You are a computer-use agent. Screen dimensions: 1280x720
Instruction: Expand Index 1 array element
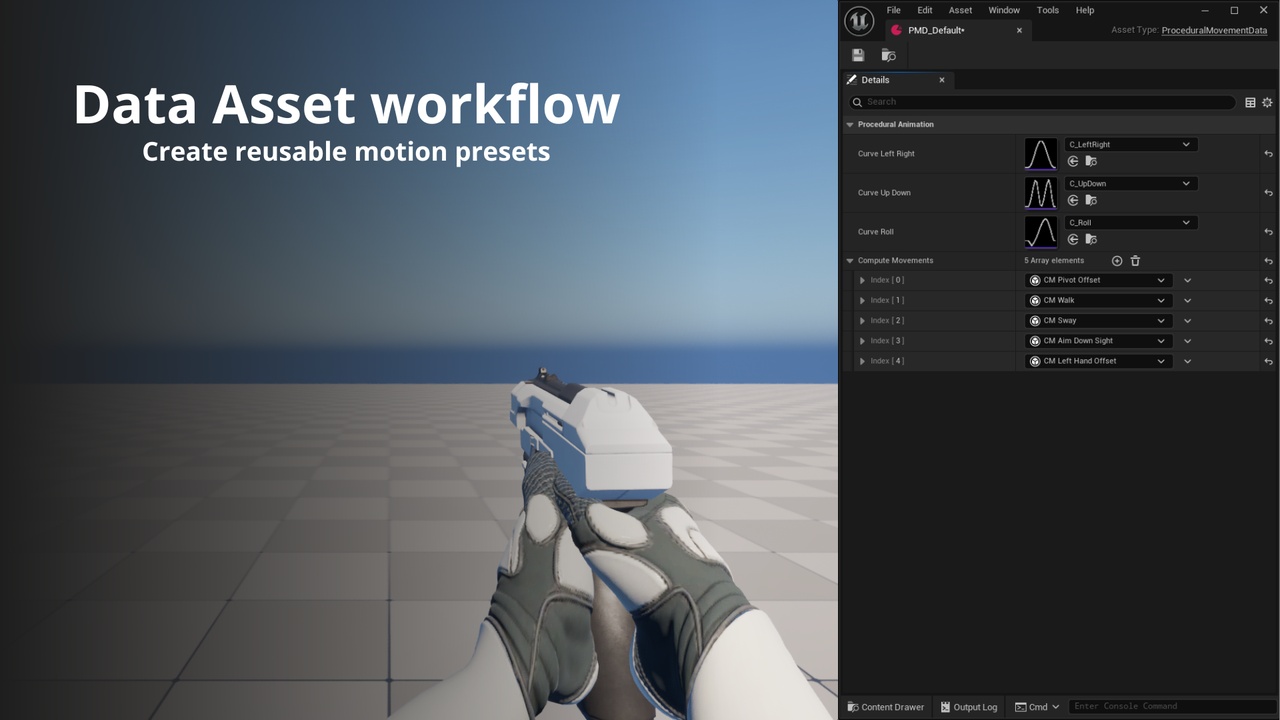tap(862, 301)
